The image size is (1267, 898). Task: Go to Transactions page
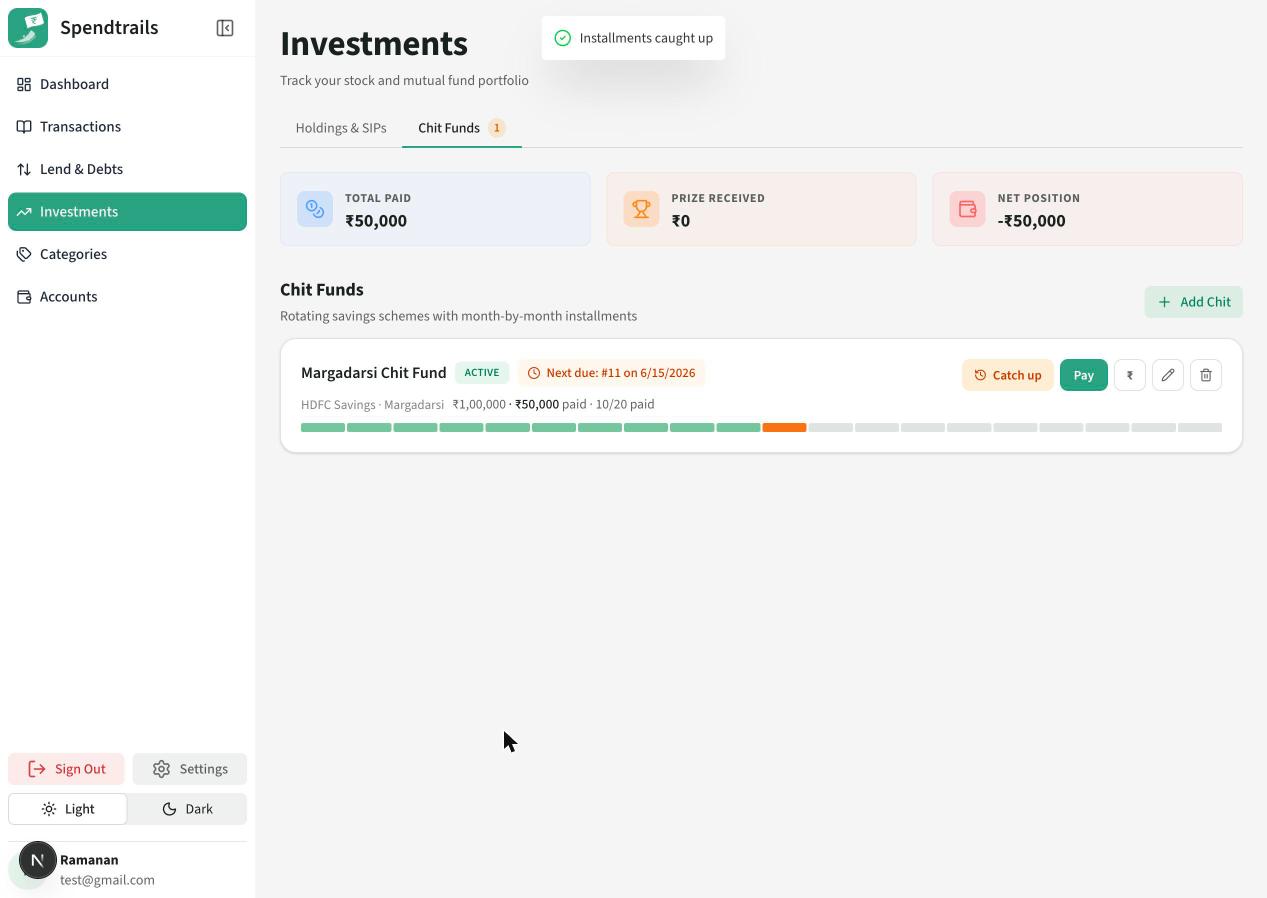[127, 127]
